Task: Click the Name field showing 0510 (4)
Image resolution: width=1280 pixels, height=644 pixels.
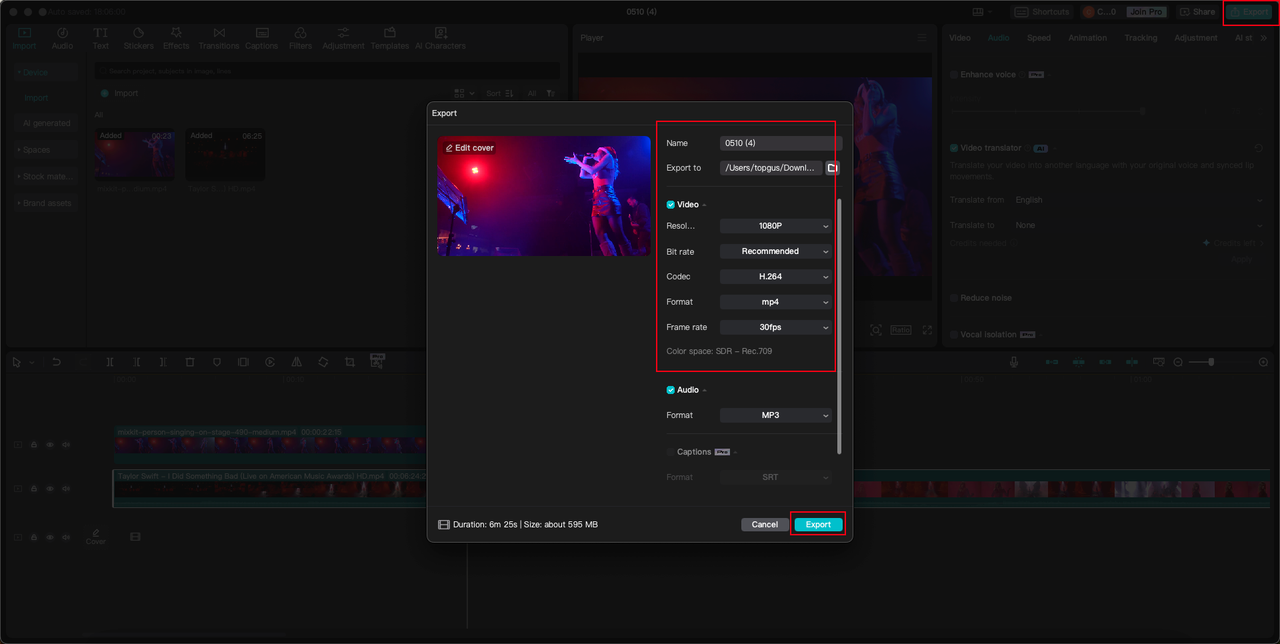Action: click(781, 143)
